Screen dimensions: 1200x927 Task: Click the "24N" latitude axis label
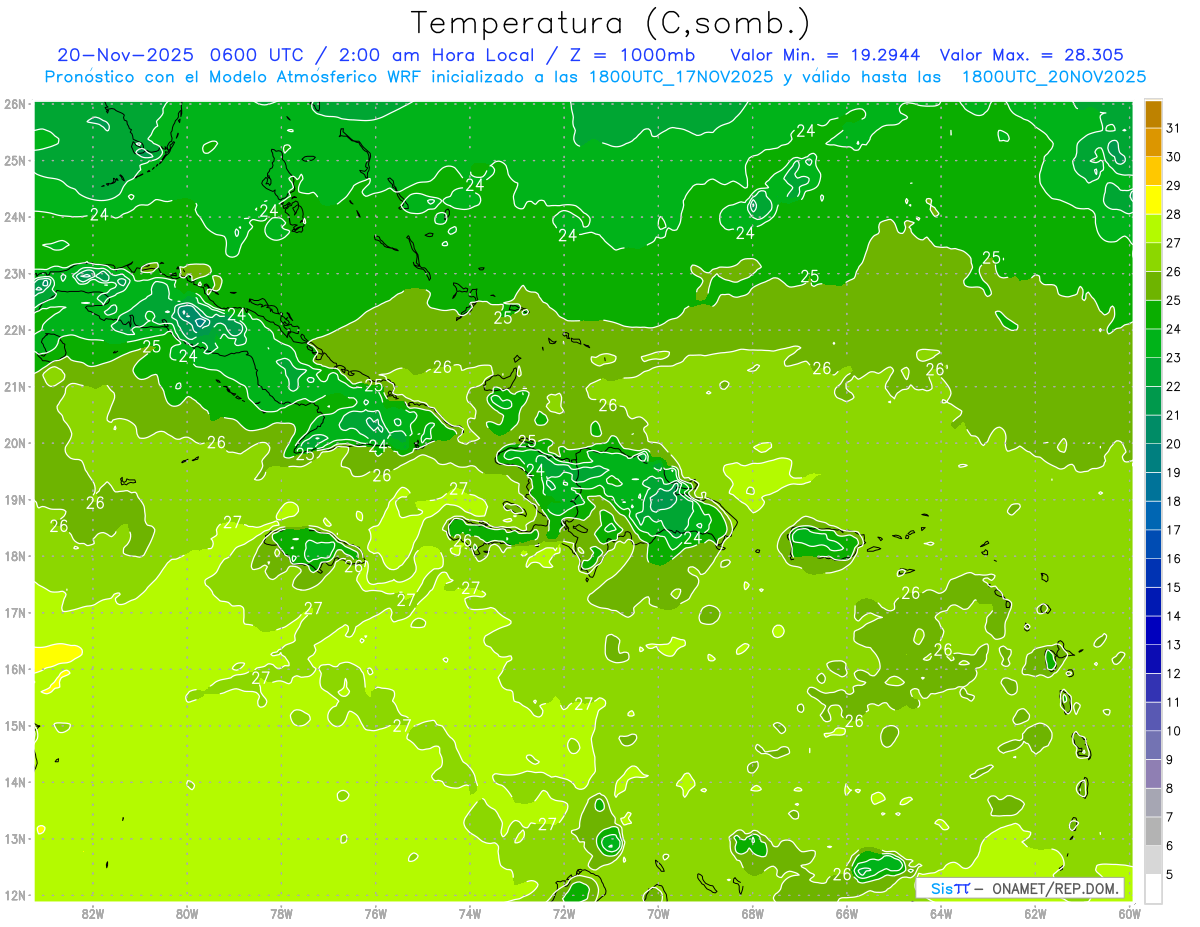click(x=15, y=217)
